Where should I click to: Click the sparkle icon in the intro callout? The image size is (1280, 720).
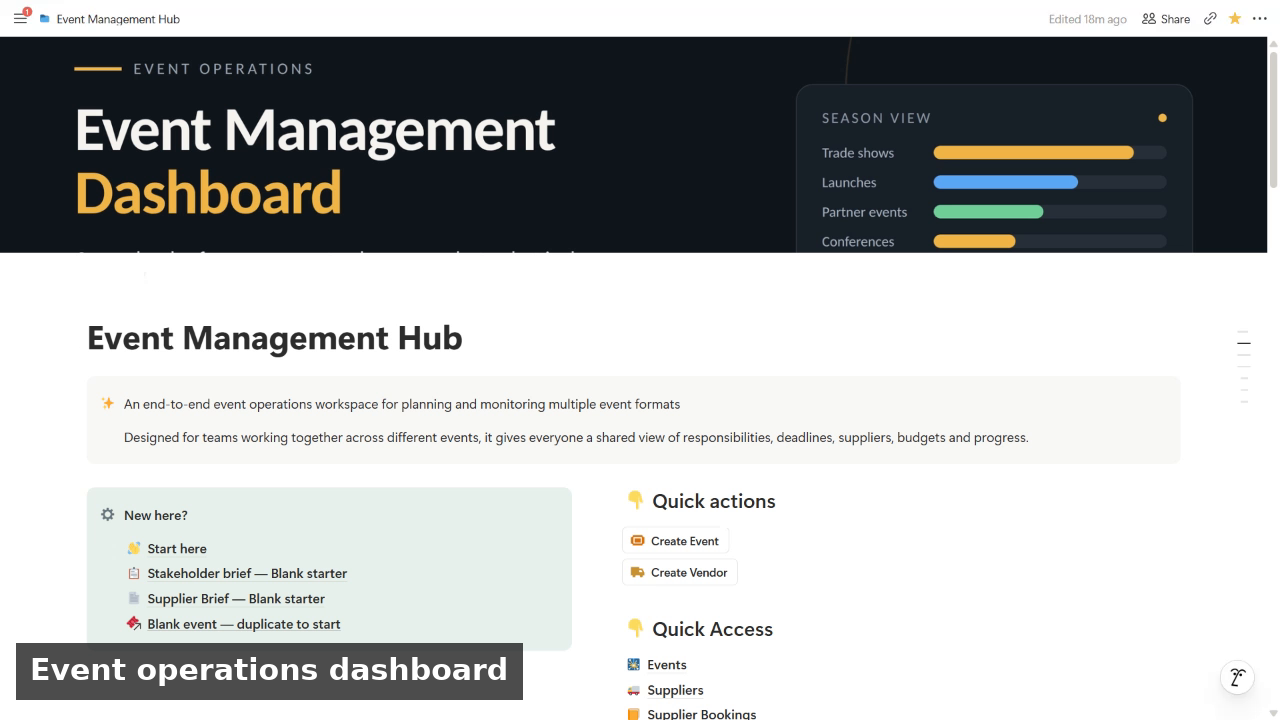pyautogui.click(x=108, y=404)
